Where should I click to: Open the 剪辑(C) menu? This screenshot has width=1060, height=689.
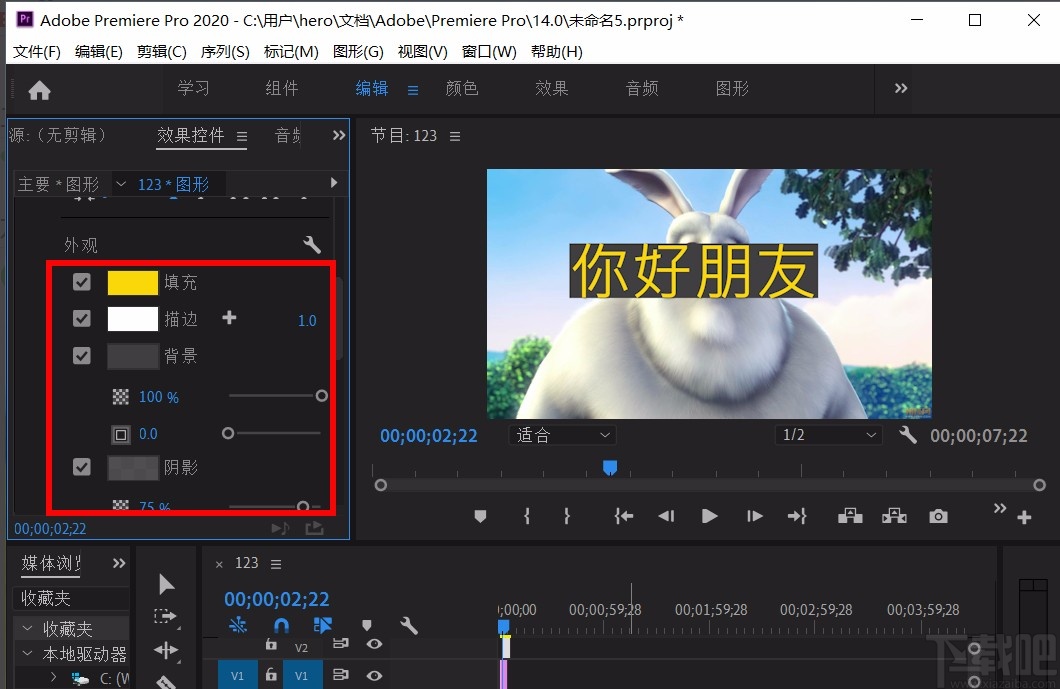click(162, 51)
